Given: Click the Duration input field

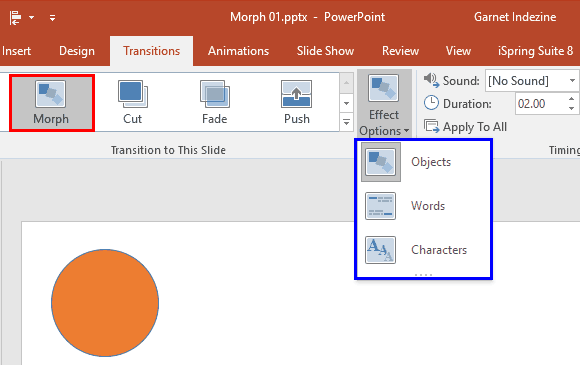Looking at the screenshot, I should pyautogui.click(x=541, y=104).
